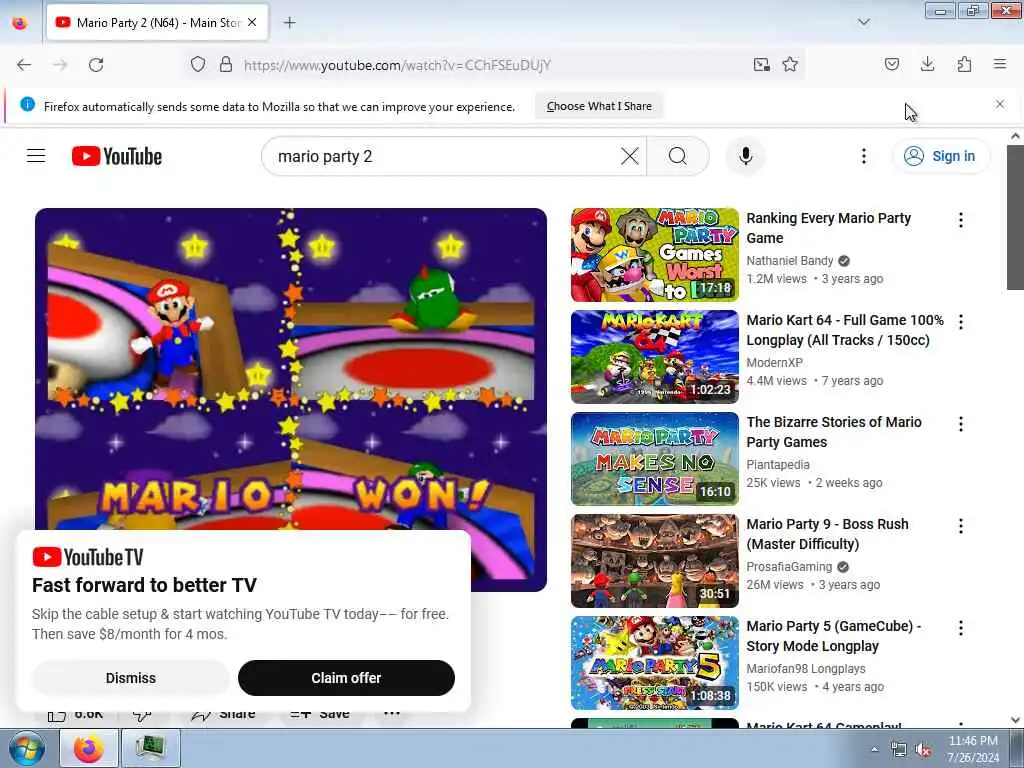Go to YouTube home via logo
This screenshot has width=1024, height=768.
click(117, 156)
